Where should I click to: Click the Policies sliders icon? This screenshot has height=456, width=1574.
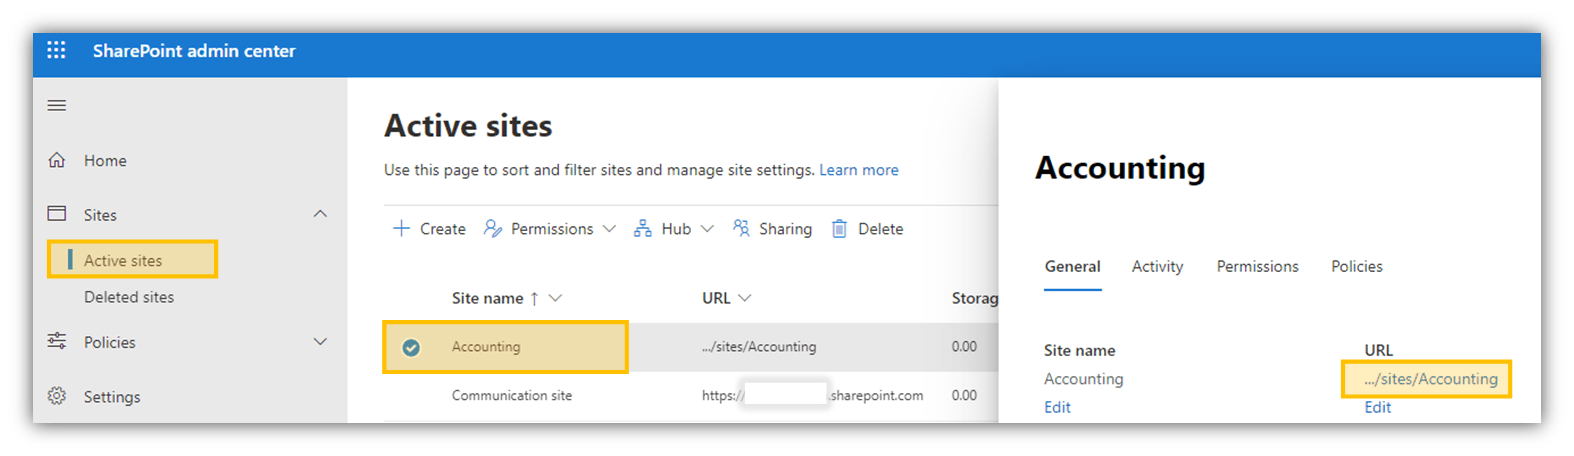pyautogui.click(x=57, y=341)
